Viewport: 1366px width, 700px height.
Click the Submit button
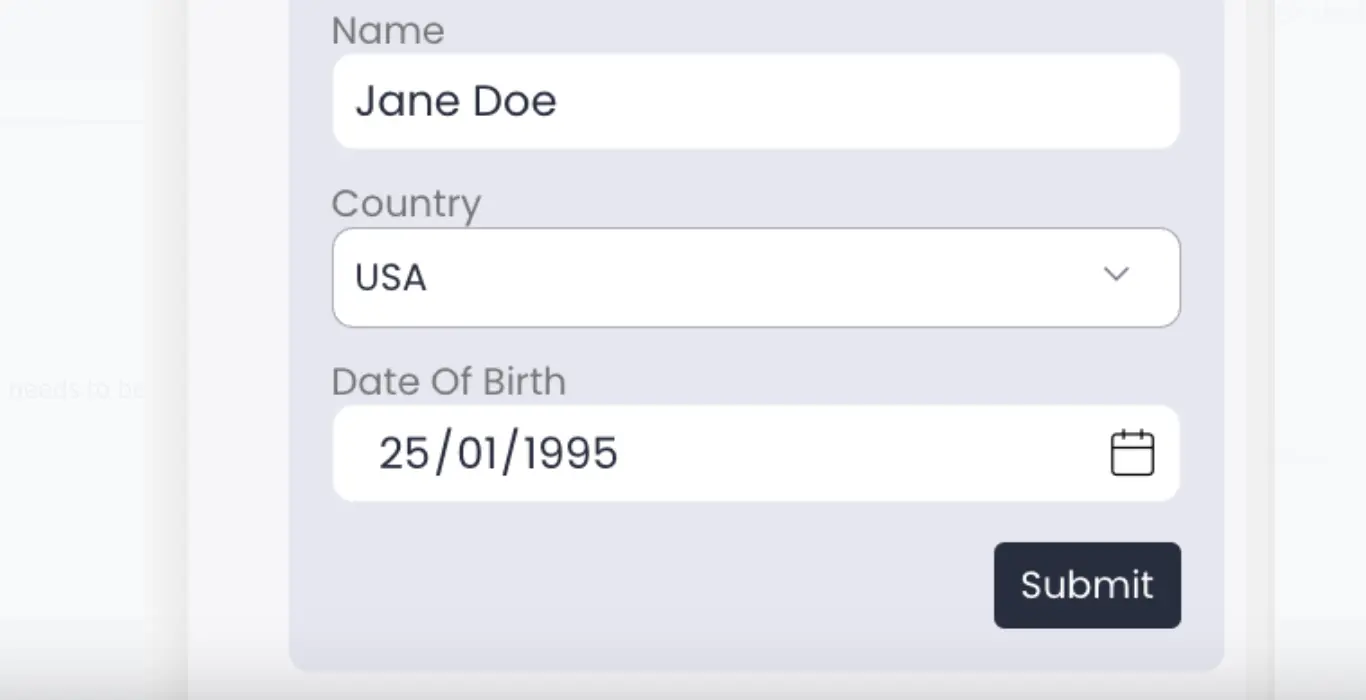(x=1087, y=585)
